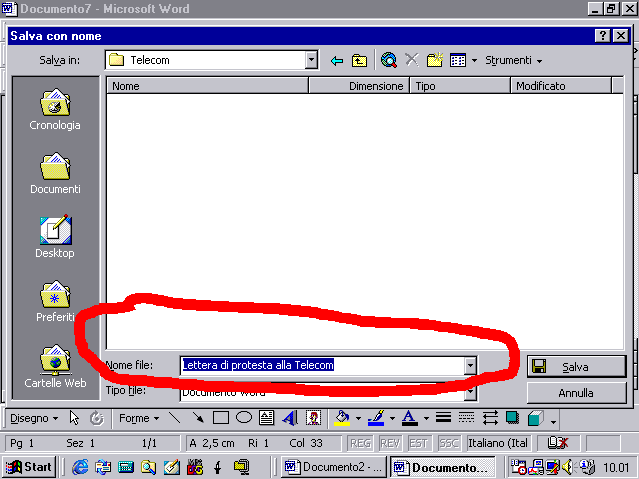
Task: Click the volume speaker tray icon
Action: [x=566, y=467]
